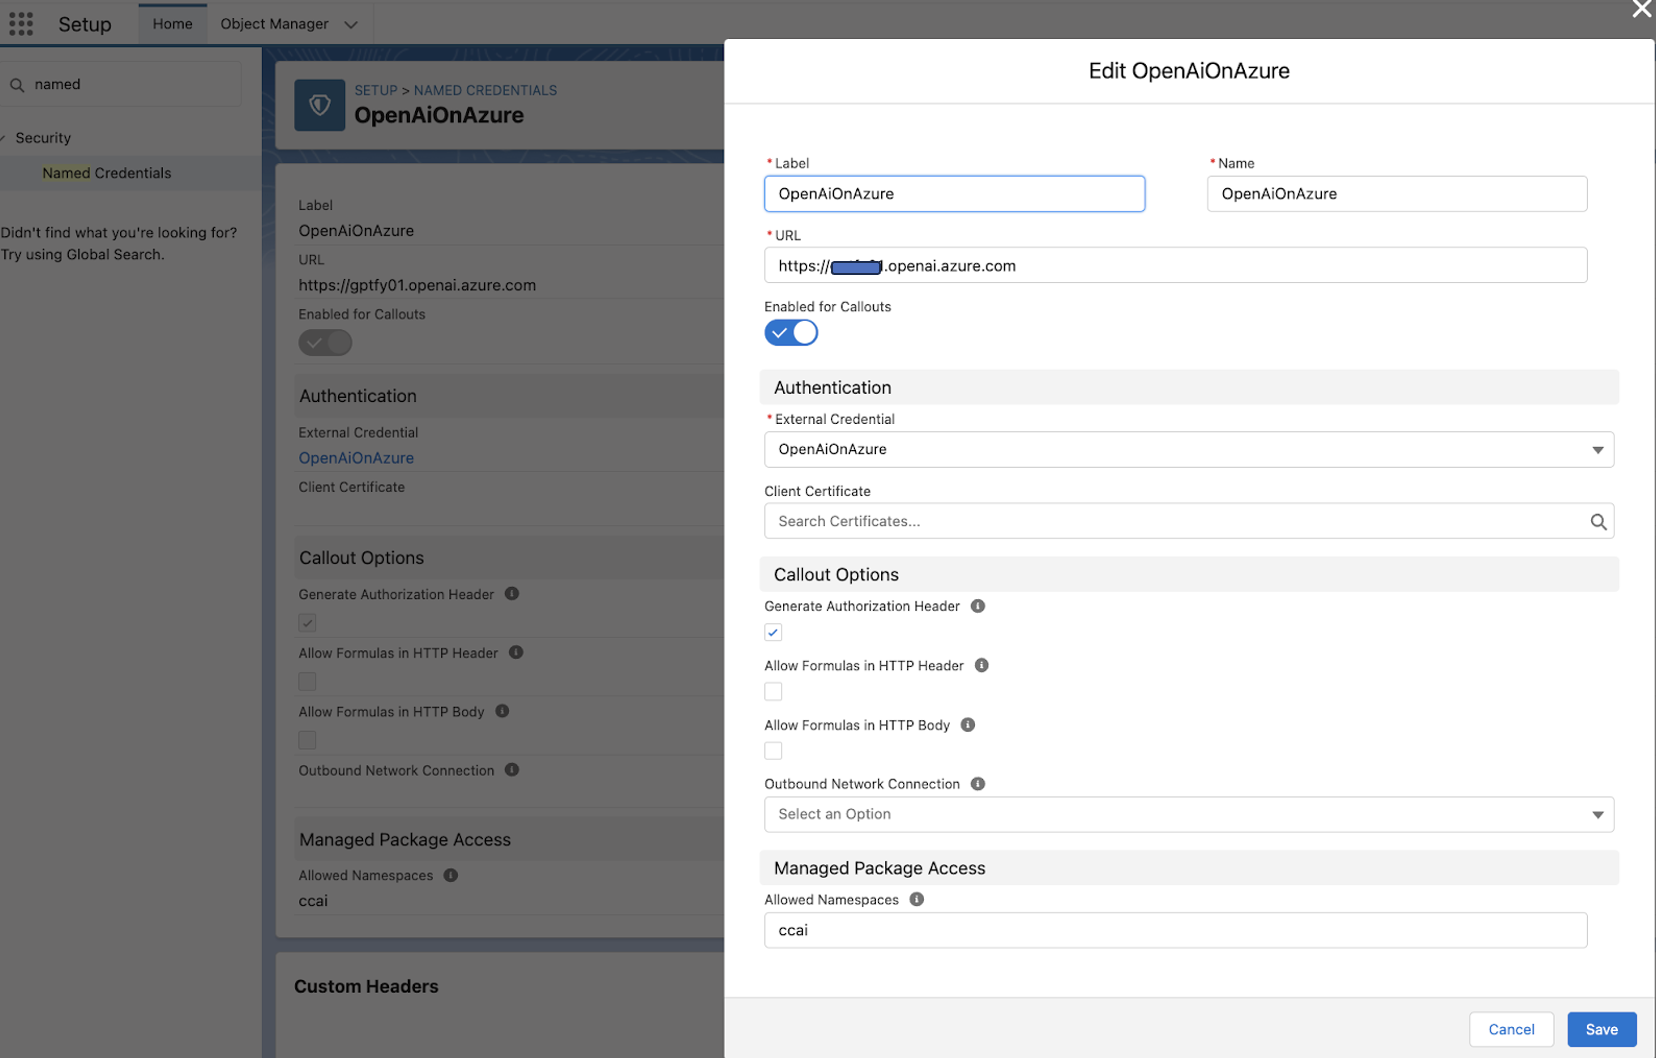Viewport: 1656px width, 1058px height.
Task: Check Allow Formulas in HTTP Header box
Action: pos(773,691)
